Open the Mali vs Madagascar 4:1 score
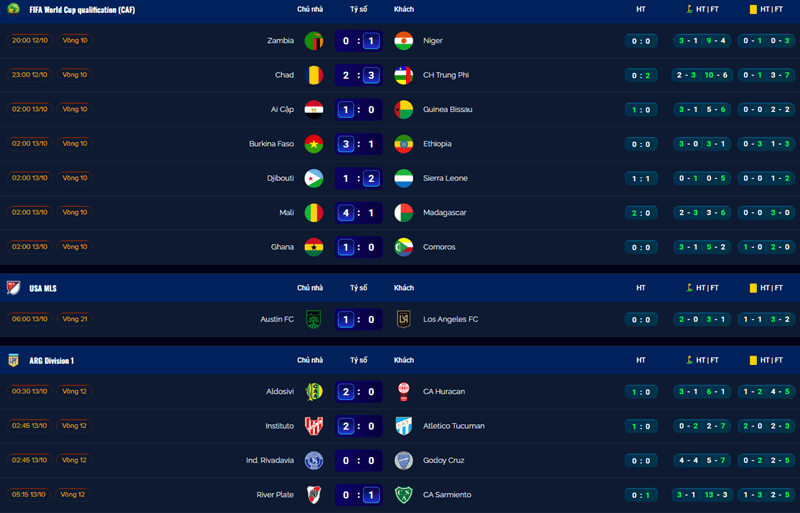 pyautogui.click(x=359, y=213)
